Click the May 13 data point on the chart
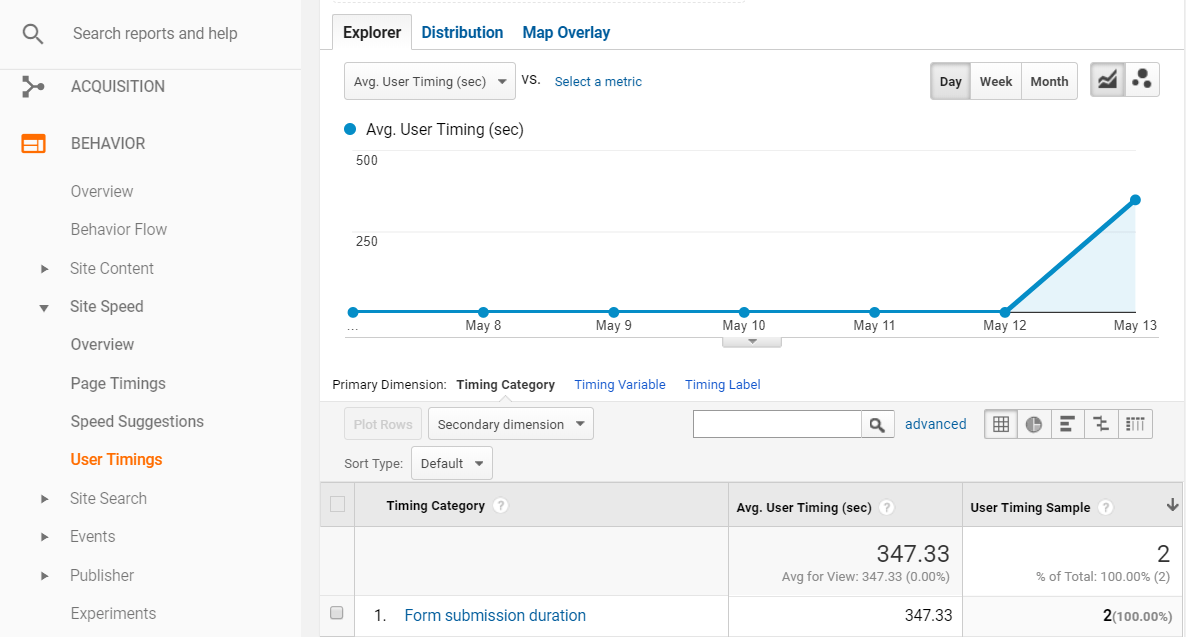The width and height of the screenshot is (1186, 637). tap(1135, 199)
